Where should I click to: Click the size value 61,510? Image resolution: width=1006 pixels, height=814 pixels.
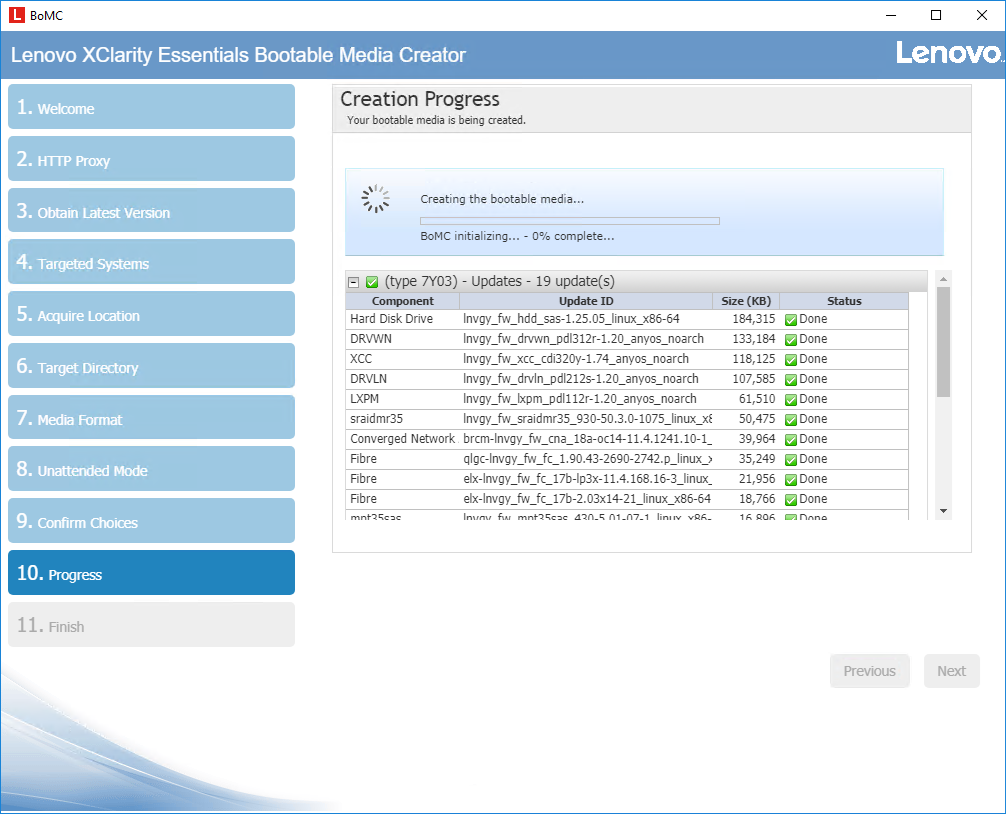757,398
